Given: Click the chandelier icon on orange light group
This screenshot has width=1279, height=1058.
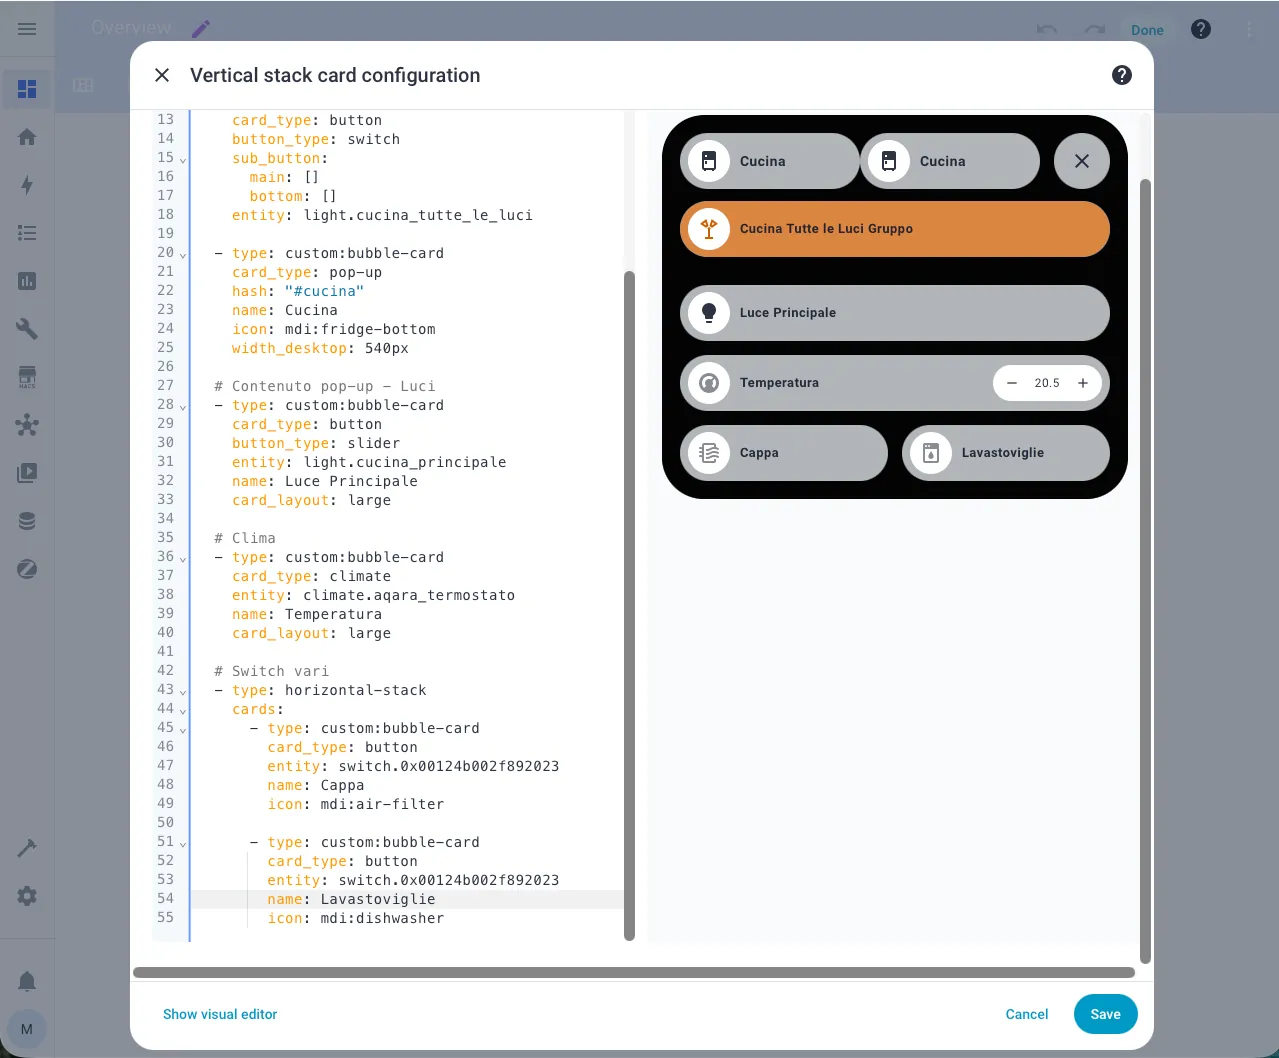Looking at the screenshot, I should click(x=709, y=229).
